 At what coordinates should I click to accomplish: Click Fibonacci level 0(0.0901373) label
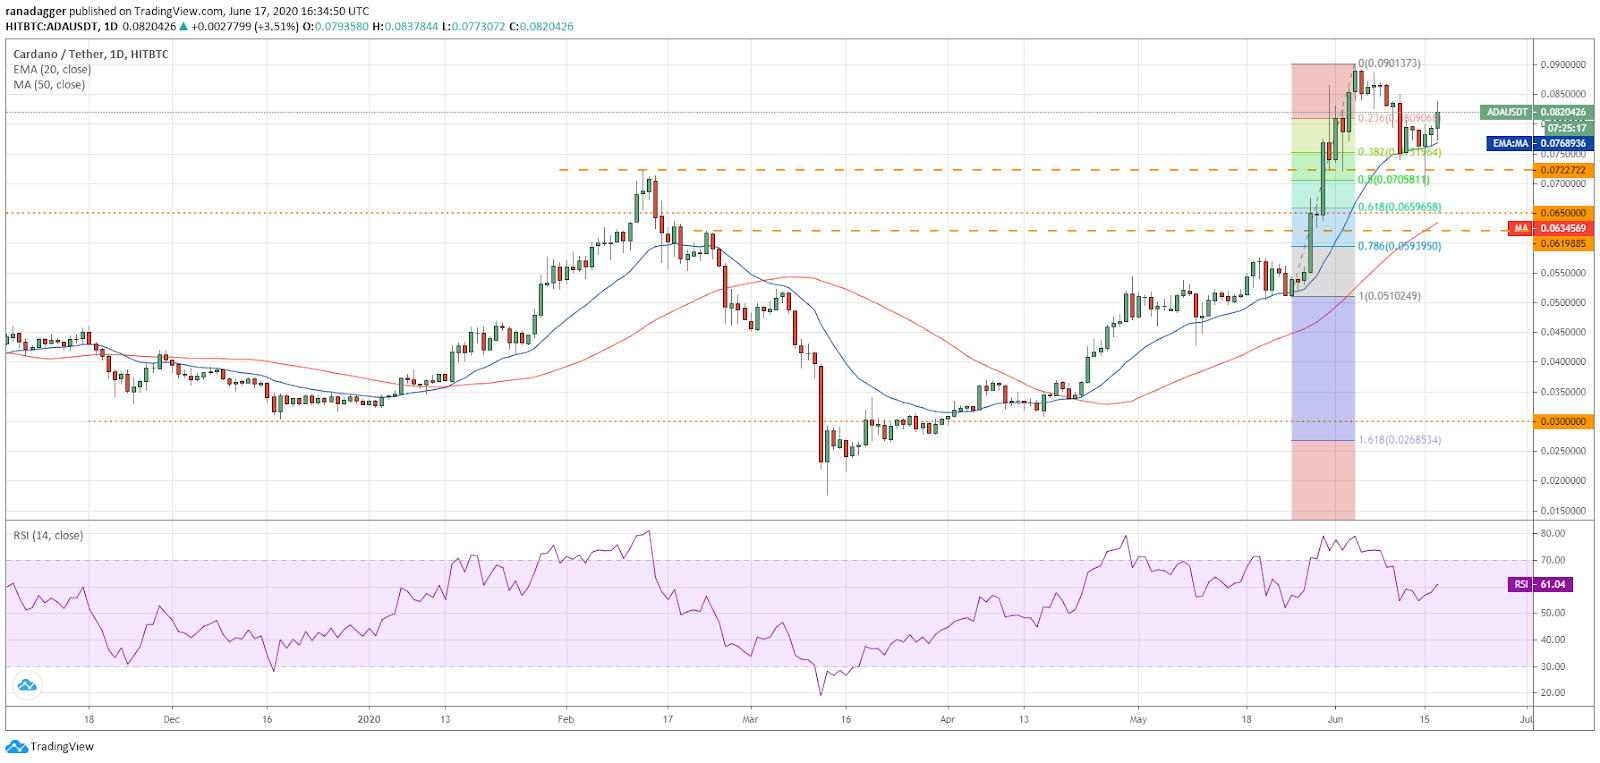point(1389,63)
